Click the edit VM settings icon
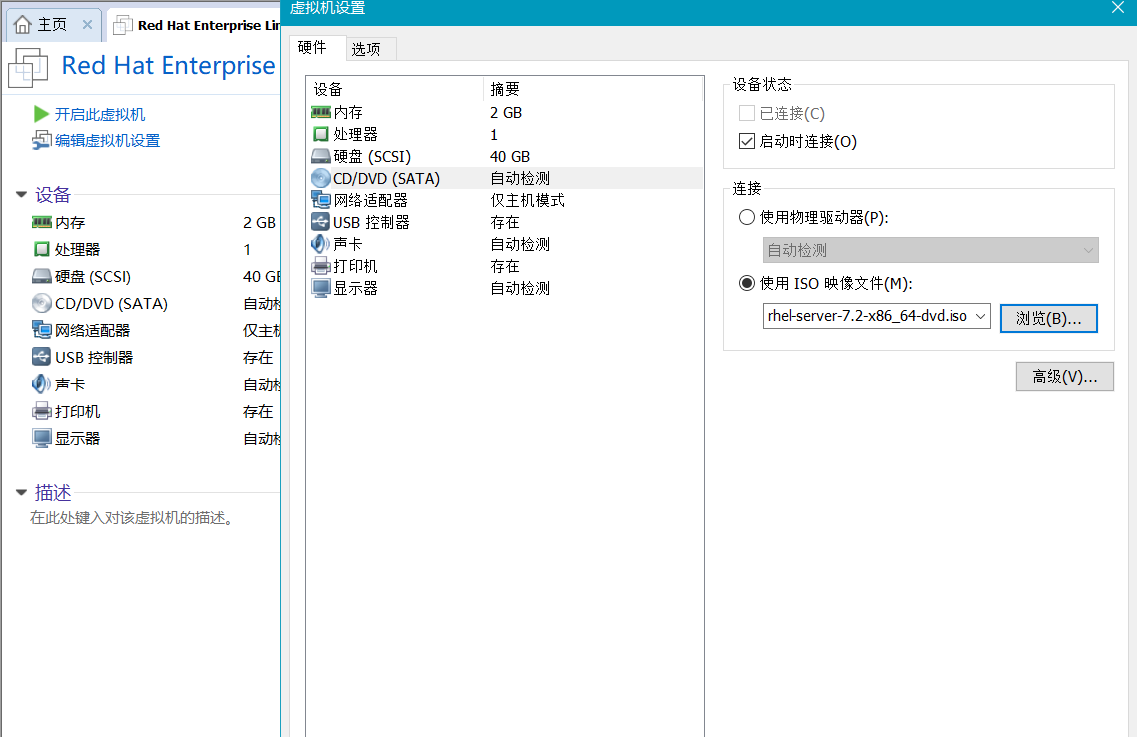The height and width of the screenshot is (737, 1137). (41, 140)
